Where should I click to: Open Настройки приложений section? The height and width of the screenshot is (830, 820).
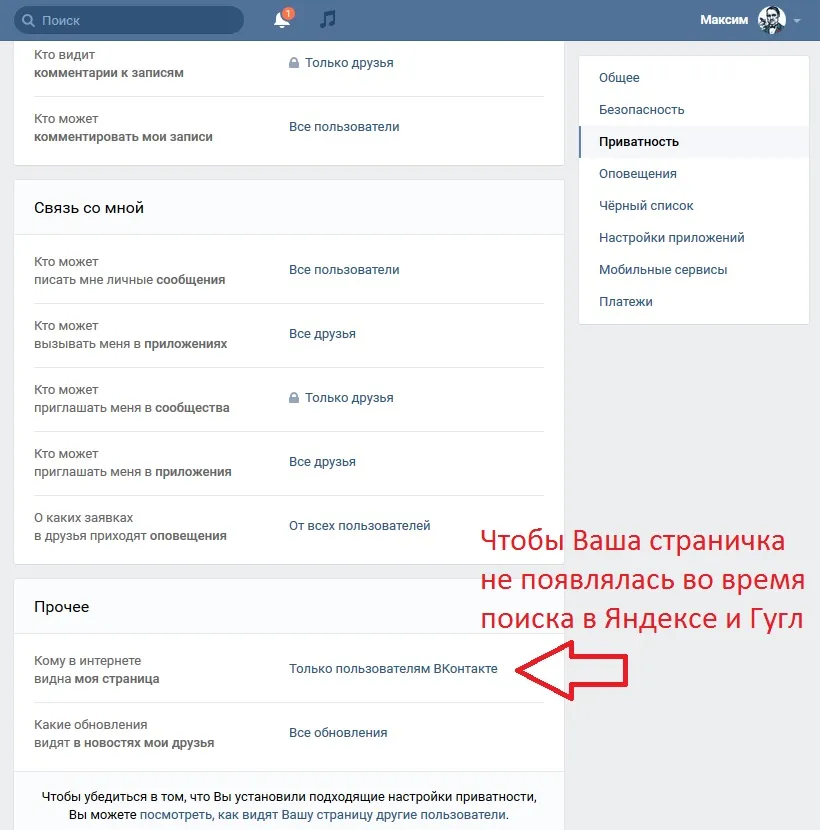[693, 238]
